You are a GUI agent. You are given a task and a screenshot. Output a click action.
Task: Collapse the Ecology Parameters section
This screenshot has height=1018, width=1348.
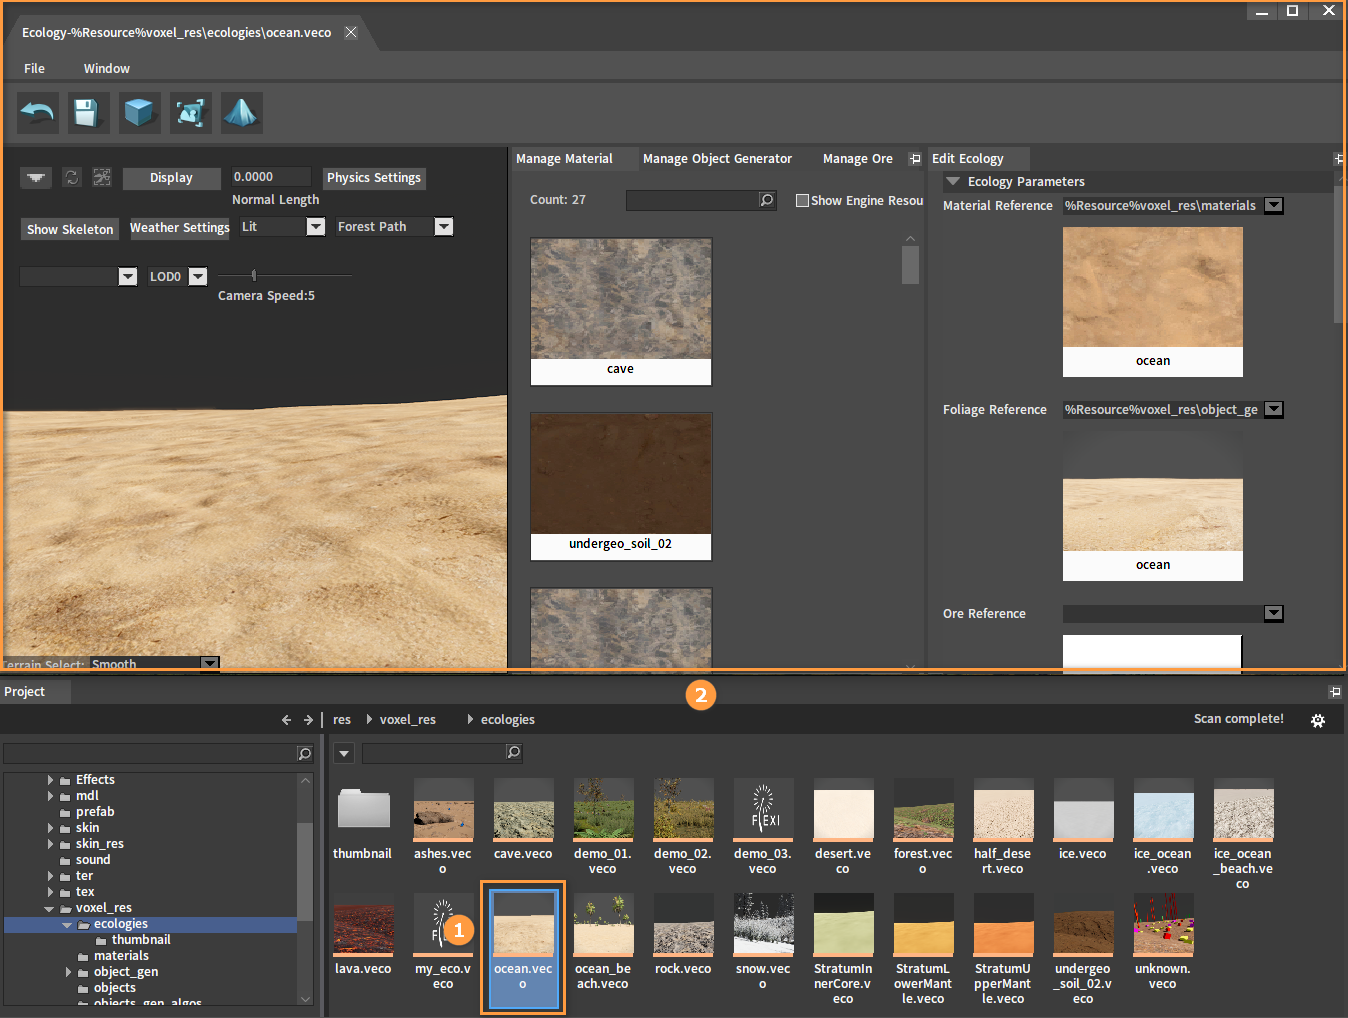point(953,182)
